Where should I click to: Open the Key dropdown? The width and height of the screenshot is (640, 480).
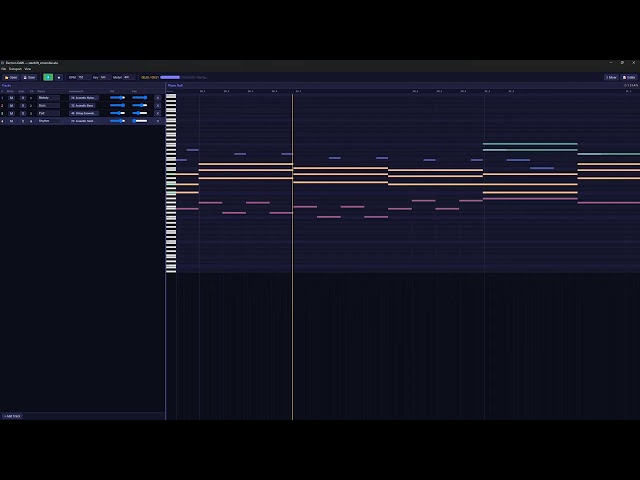point(104,77)
